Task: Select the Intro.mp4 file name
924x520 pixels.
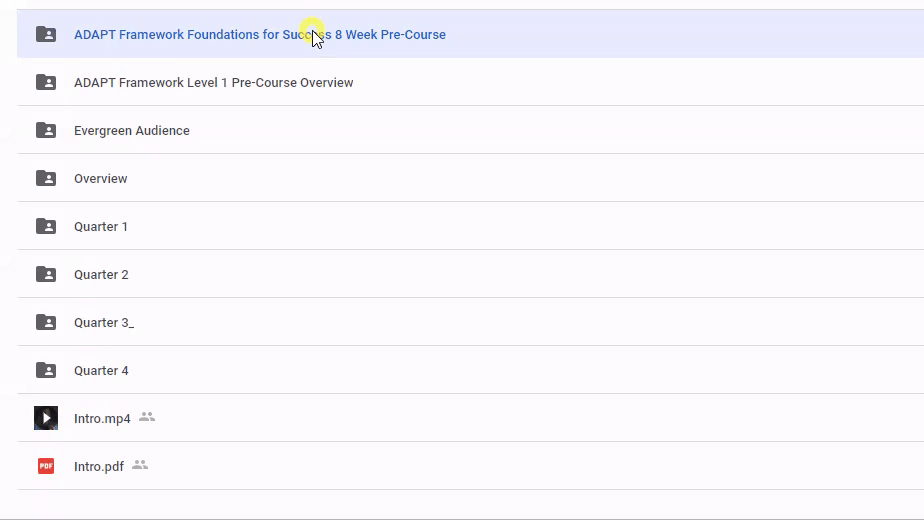Action: [102, 419]
